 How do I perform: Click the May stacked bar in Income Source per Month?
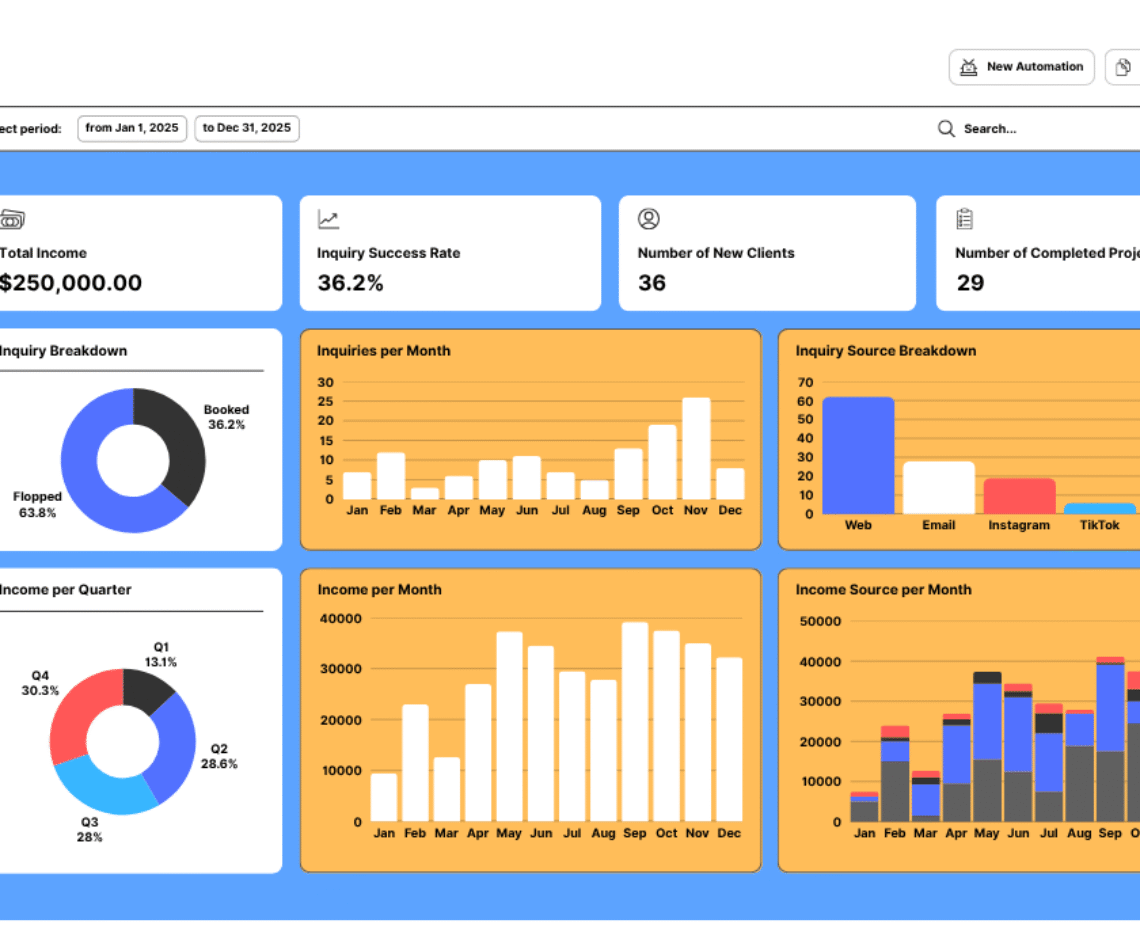[987, 746]
